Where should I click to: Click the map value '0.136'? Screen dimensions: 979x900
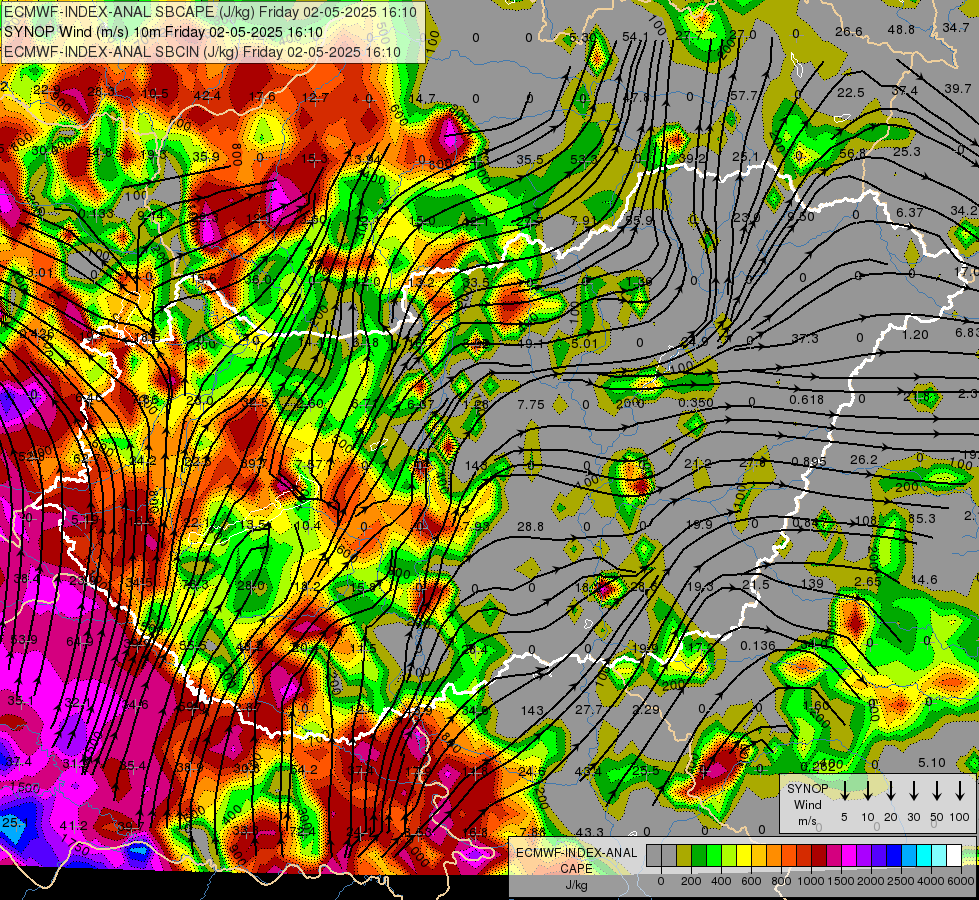point(757,646)
